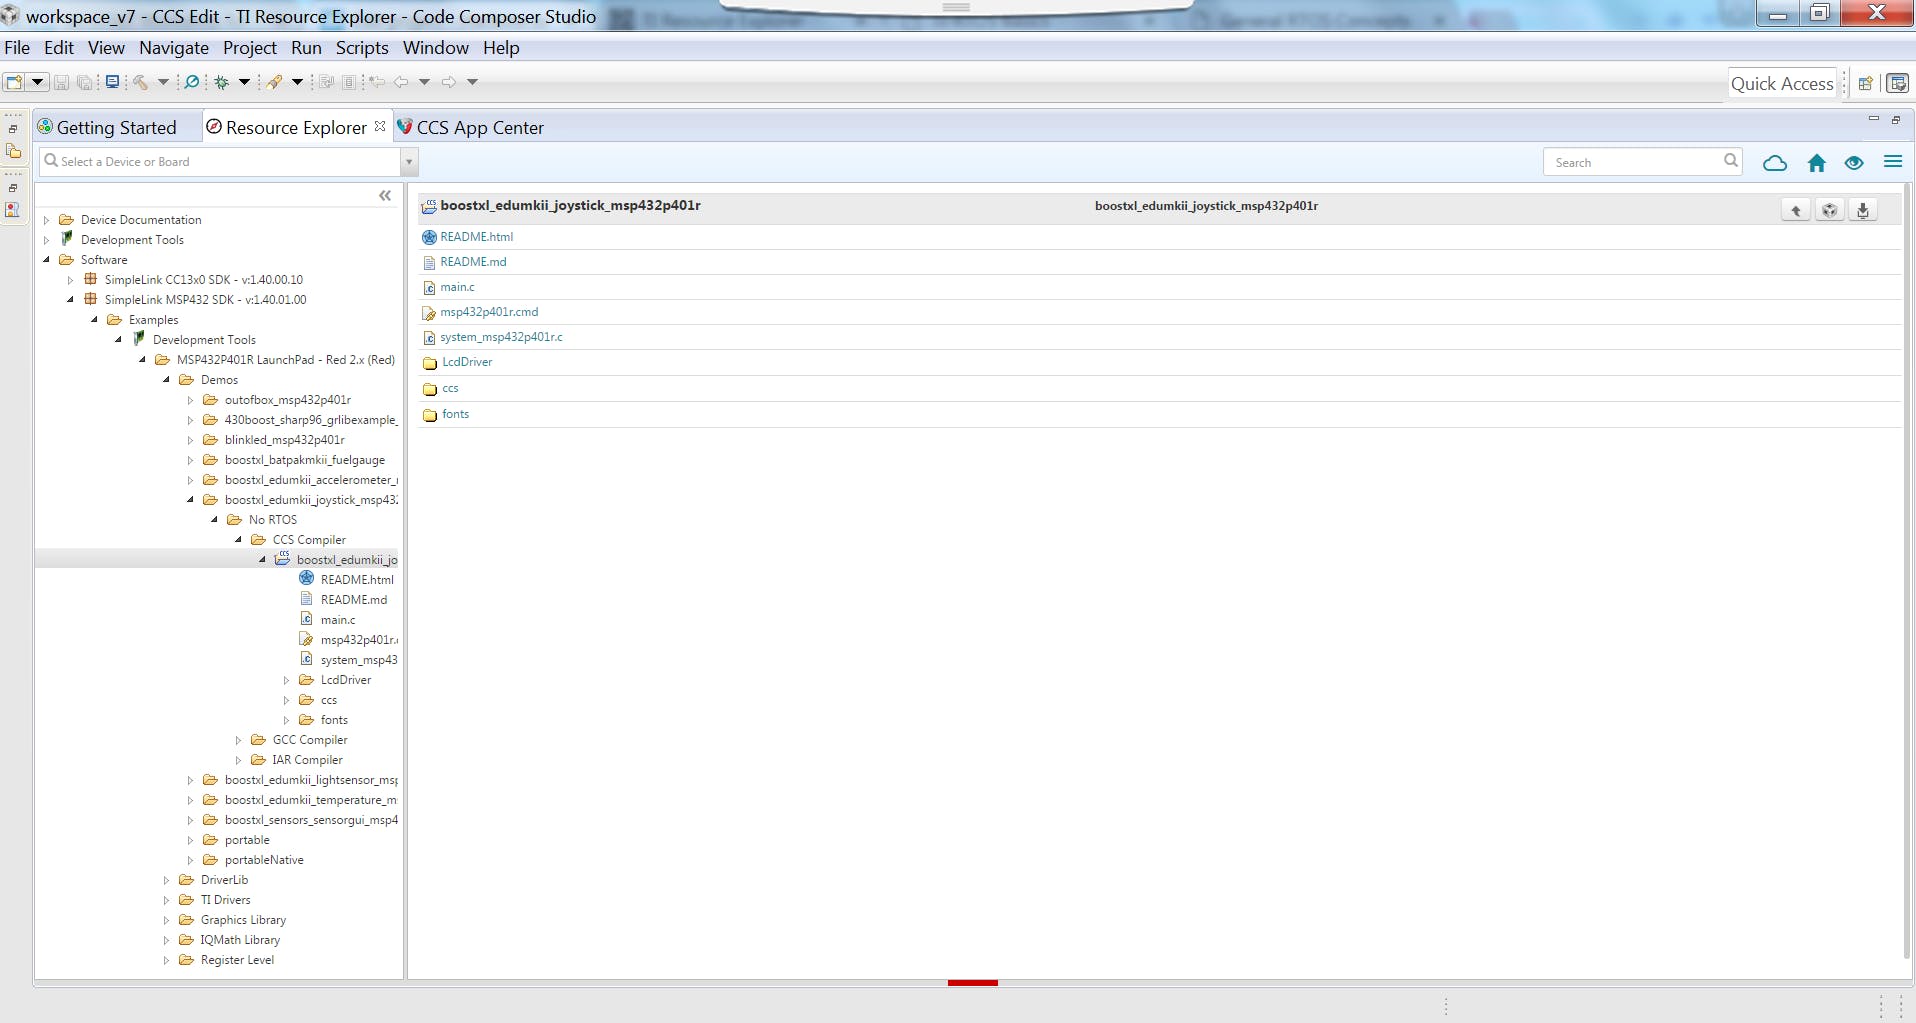The height and width of the screenshot is (1023, 1916).
Task: Click the Quick Access field
Action: pos(1782,84)
